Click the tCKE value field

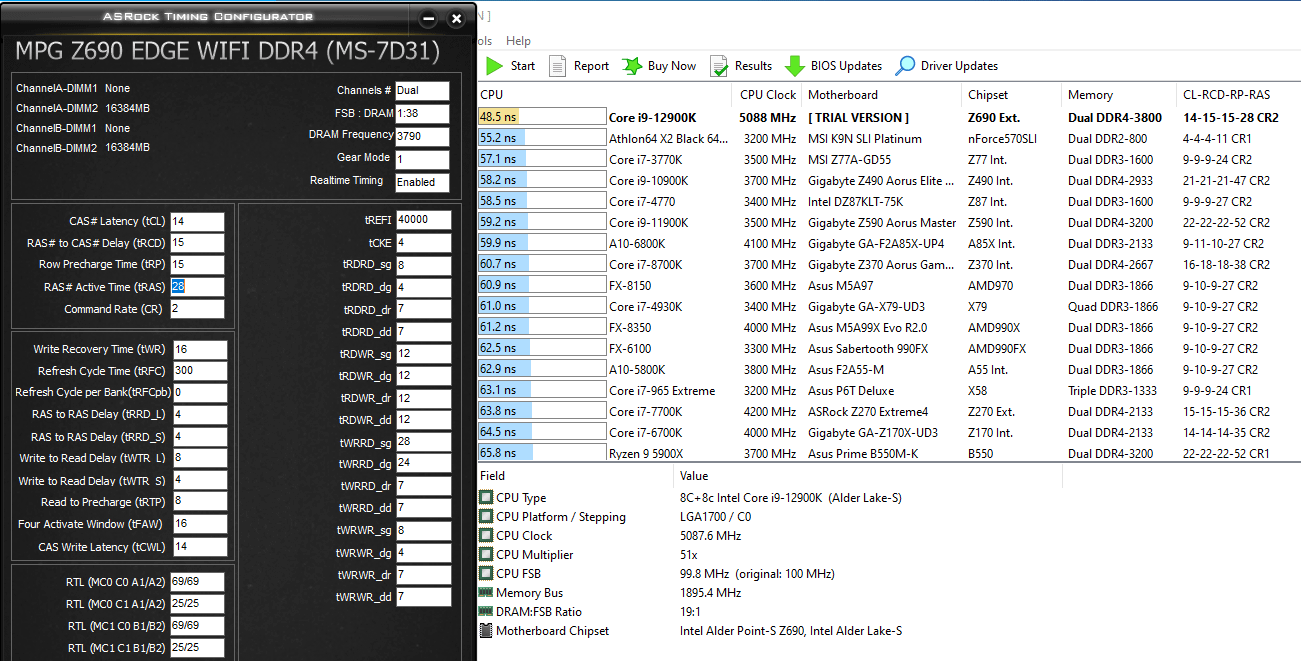pos(423,242)
